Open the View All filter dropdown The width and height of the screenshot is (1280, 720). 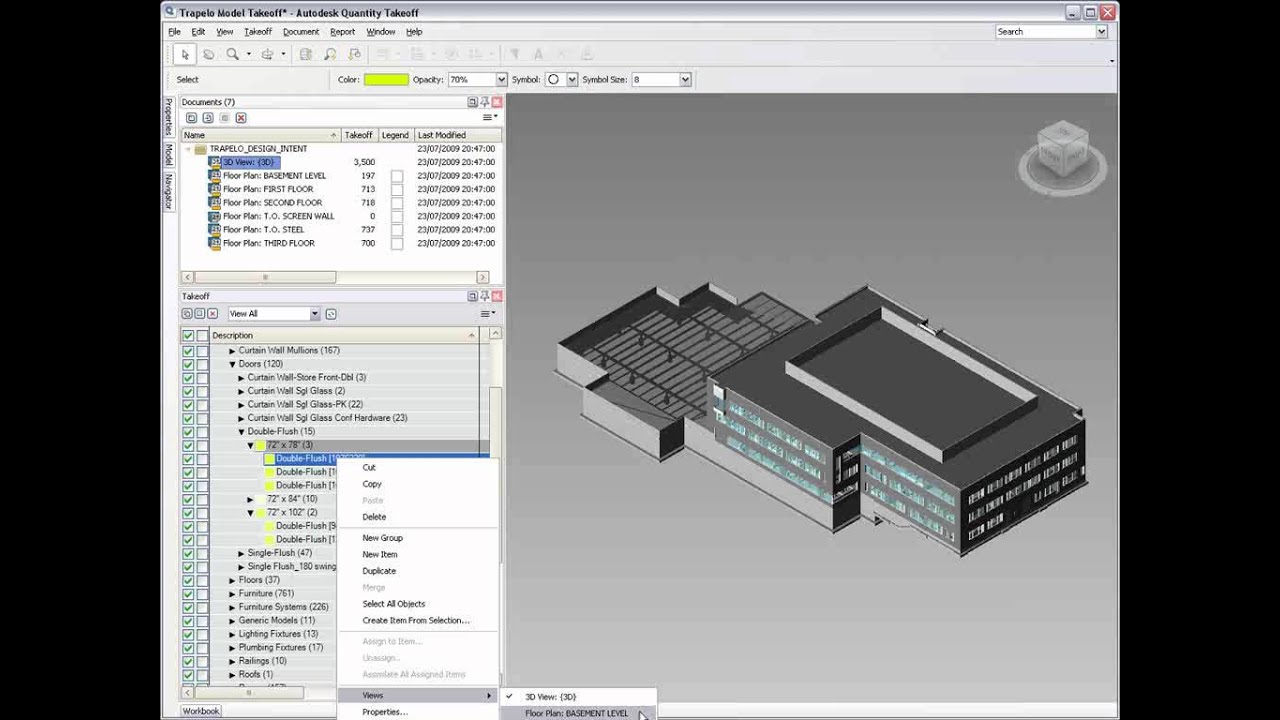314,314
